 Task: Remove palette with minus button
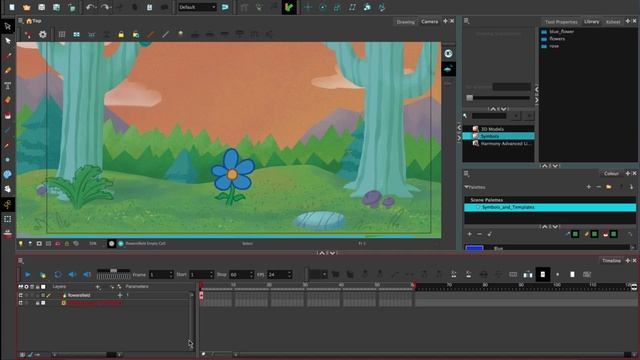(x=598, y=187)
